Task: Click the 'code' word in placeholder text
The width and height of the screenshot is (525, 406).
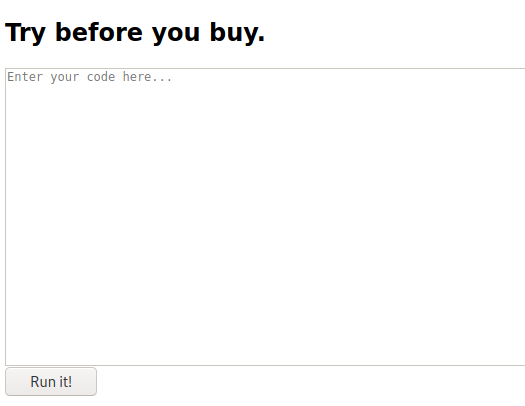Action: click(101, 77)
